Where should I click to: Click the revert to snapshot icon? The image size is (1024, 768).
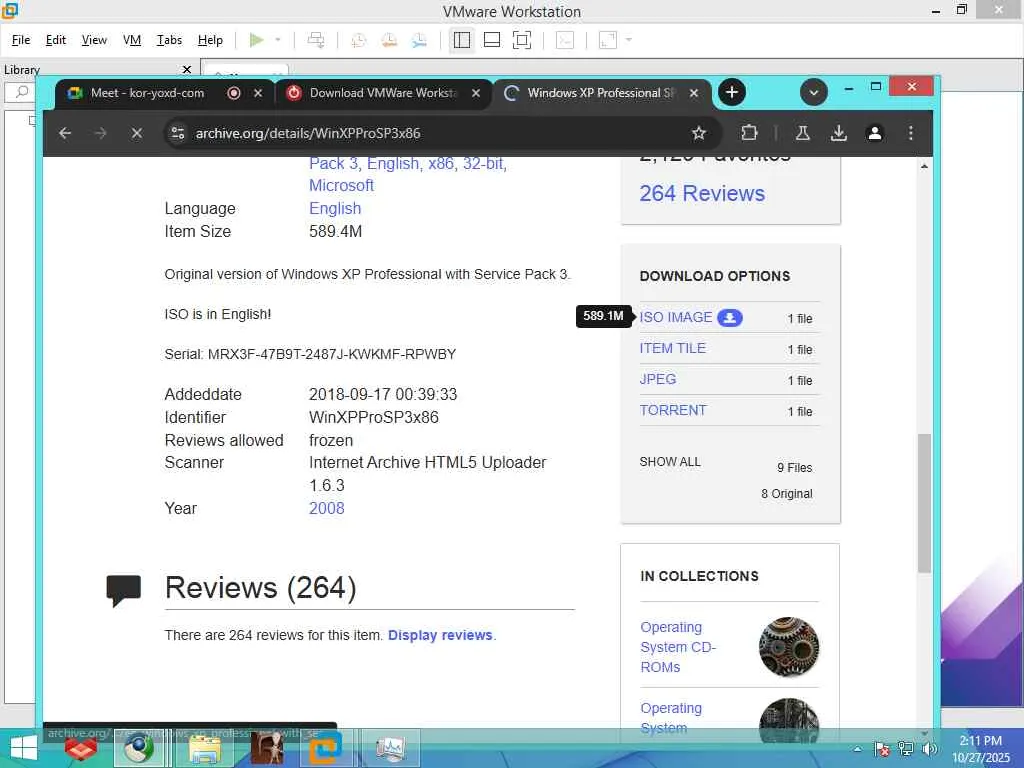pyautogui.click(x=389, y=40)
